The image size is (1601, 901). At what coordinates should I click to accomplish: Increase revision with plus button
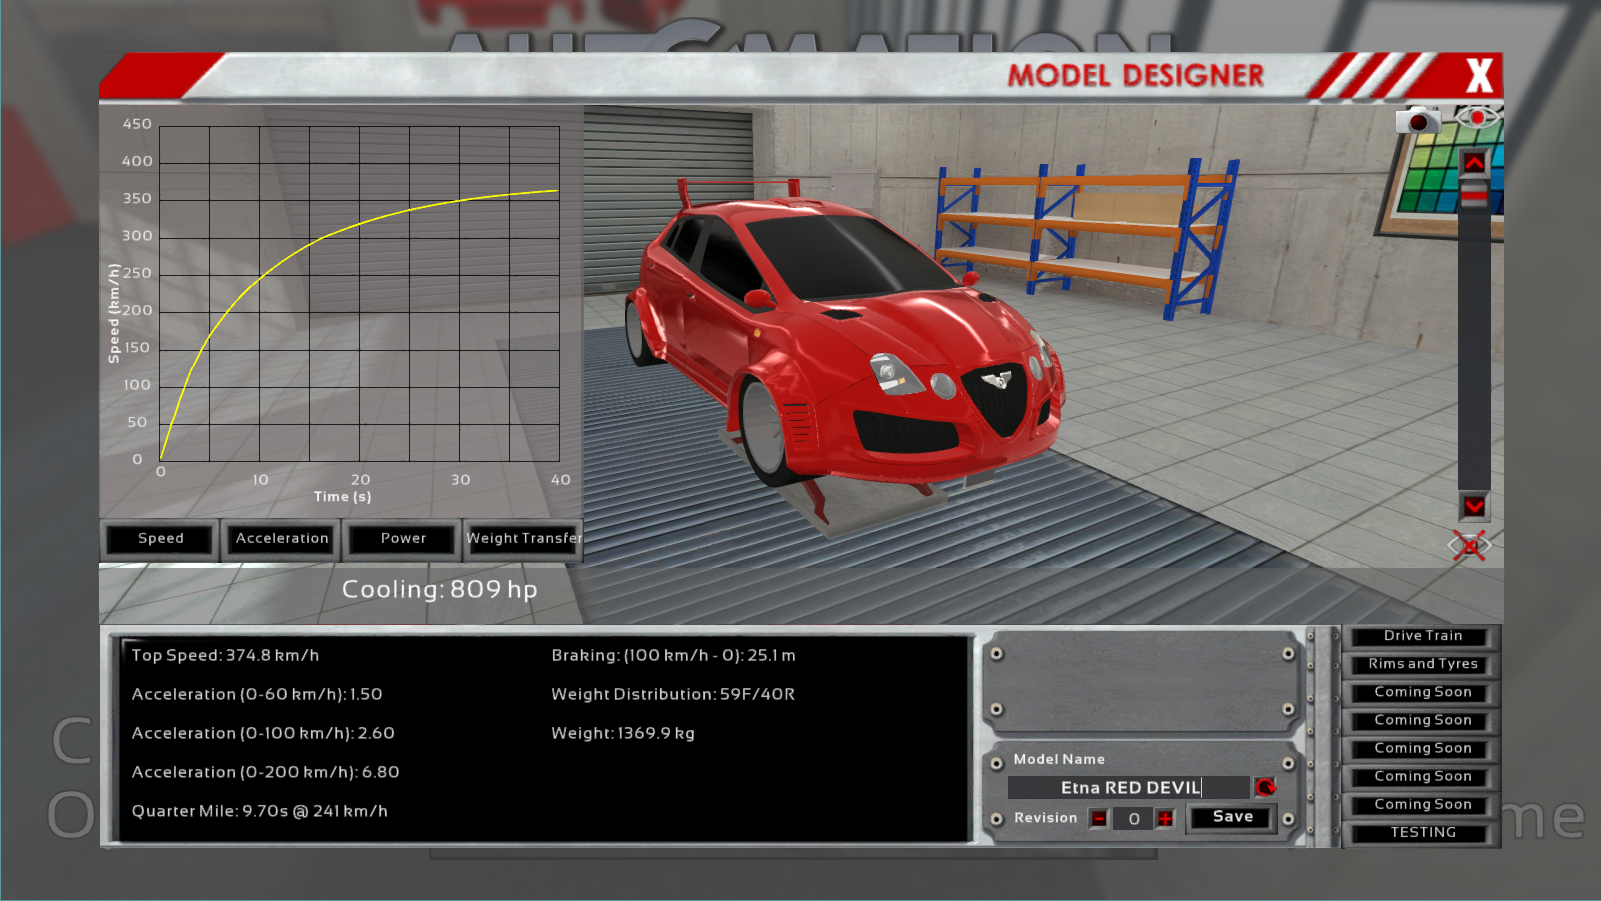click(1165, 819)
